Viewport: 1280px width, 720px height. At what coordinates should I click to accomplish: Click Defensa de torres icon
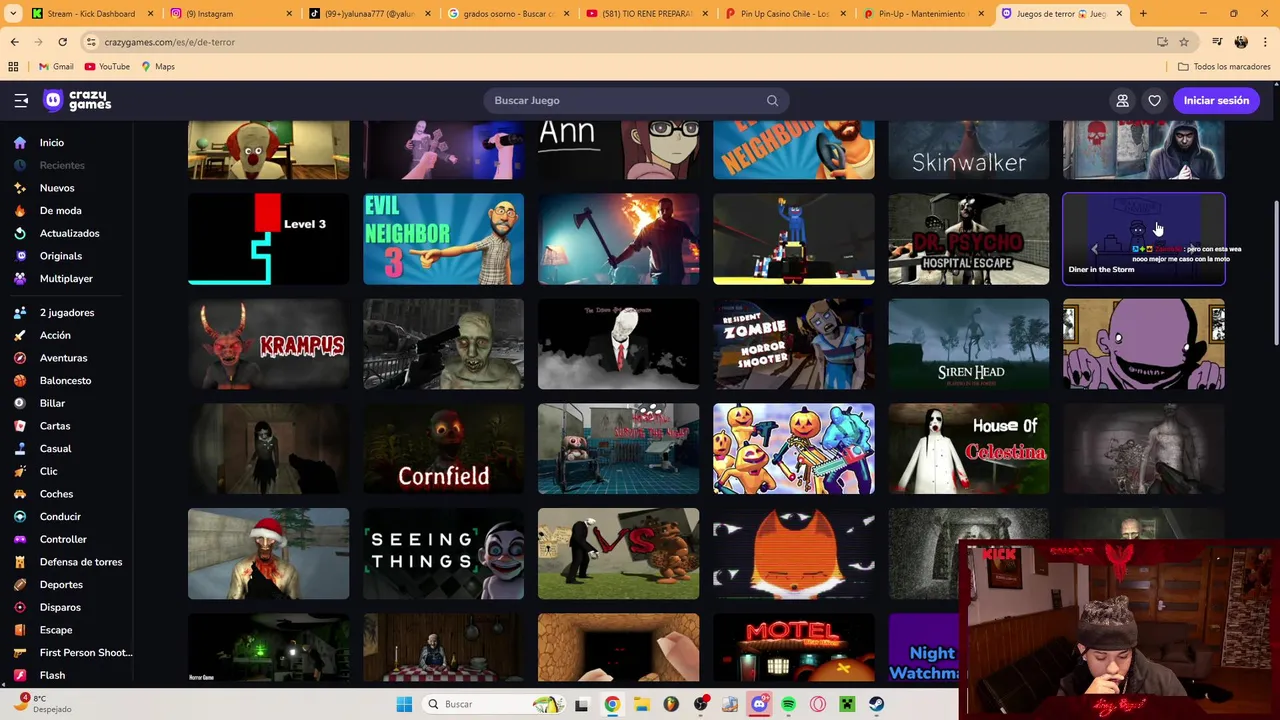20,562
